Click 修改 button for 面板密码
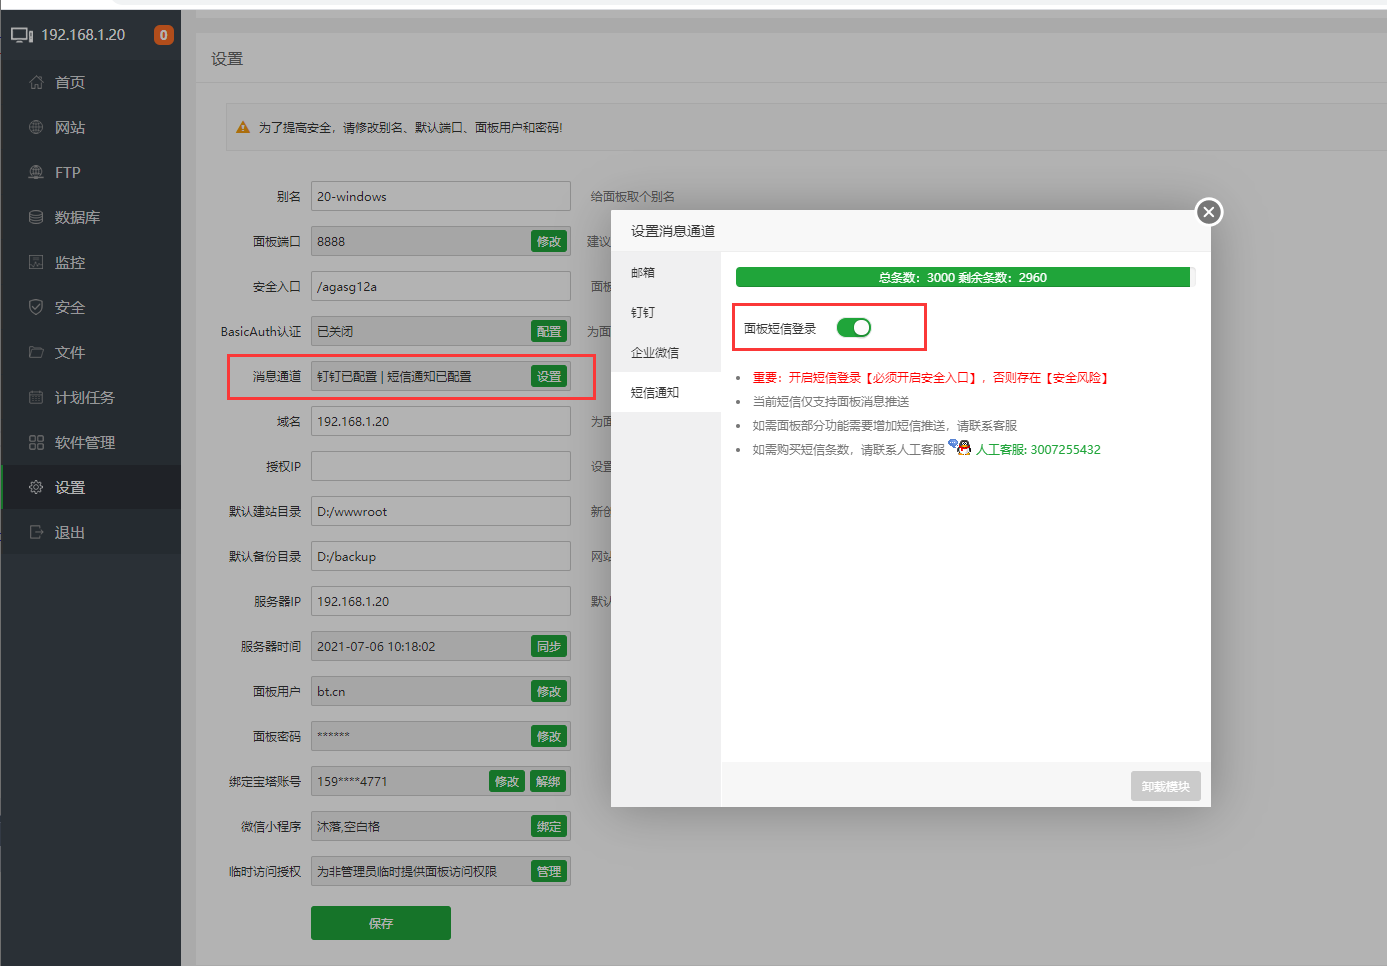 (x=549, y=736)
